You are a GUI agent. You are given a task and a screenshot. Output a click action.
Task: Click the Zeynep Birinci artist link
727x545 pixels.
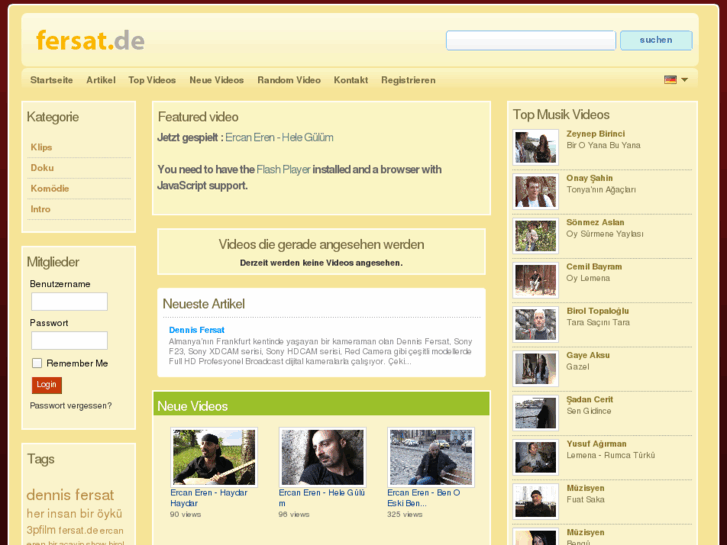(596, 134)
